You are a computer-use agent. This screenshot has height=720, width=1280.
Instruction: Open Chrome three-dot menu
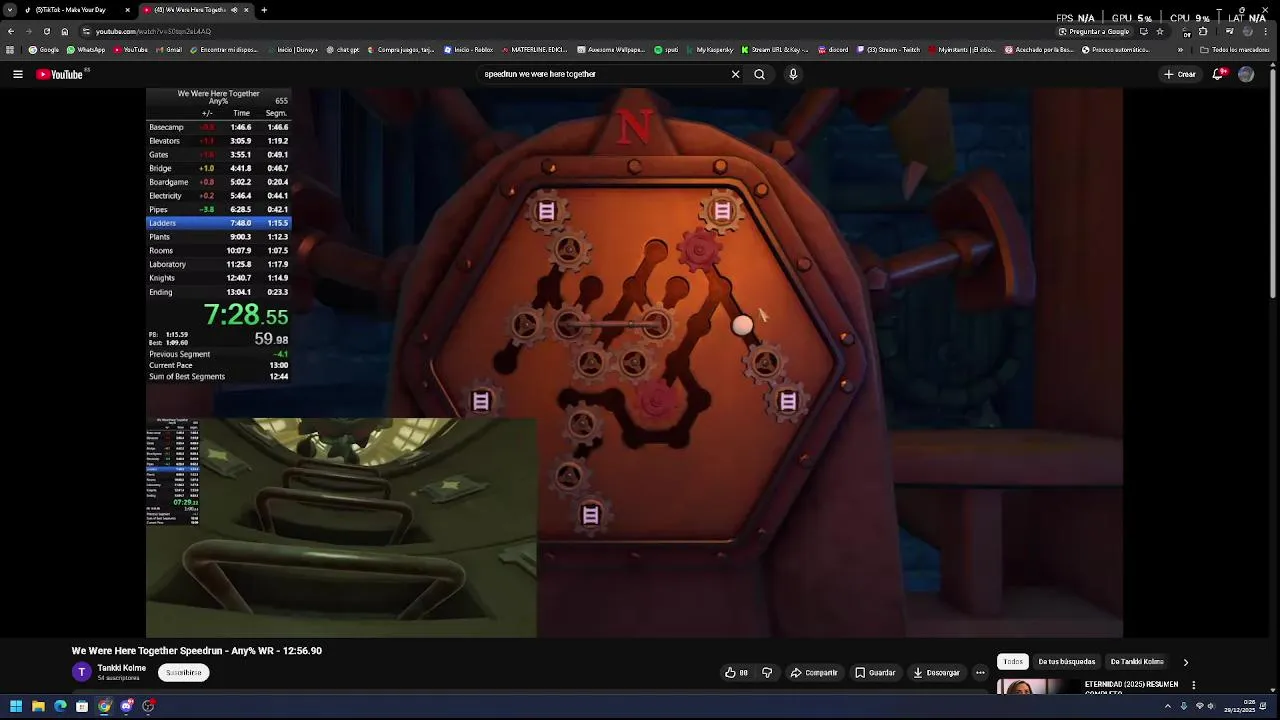[x=1267, y=31]
